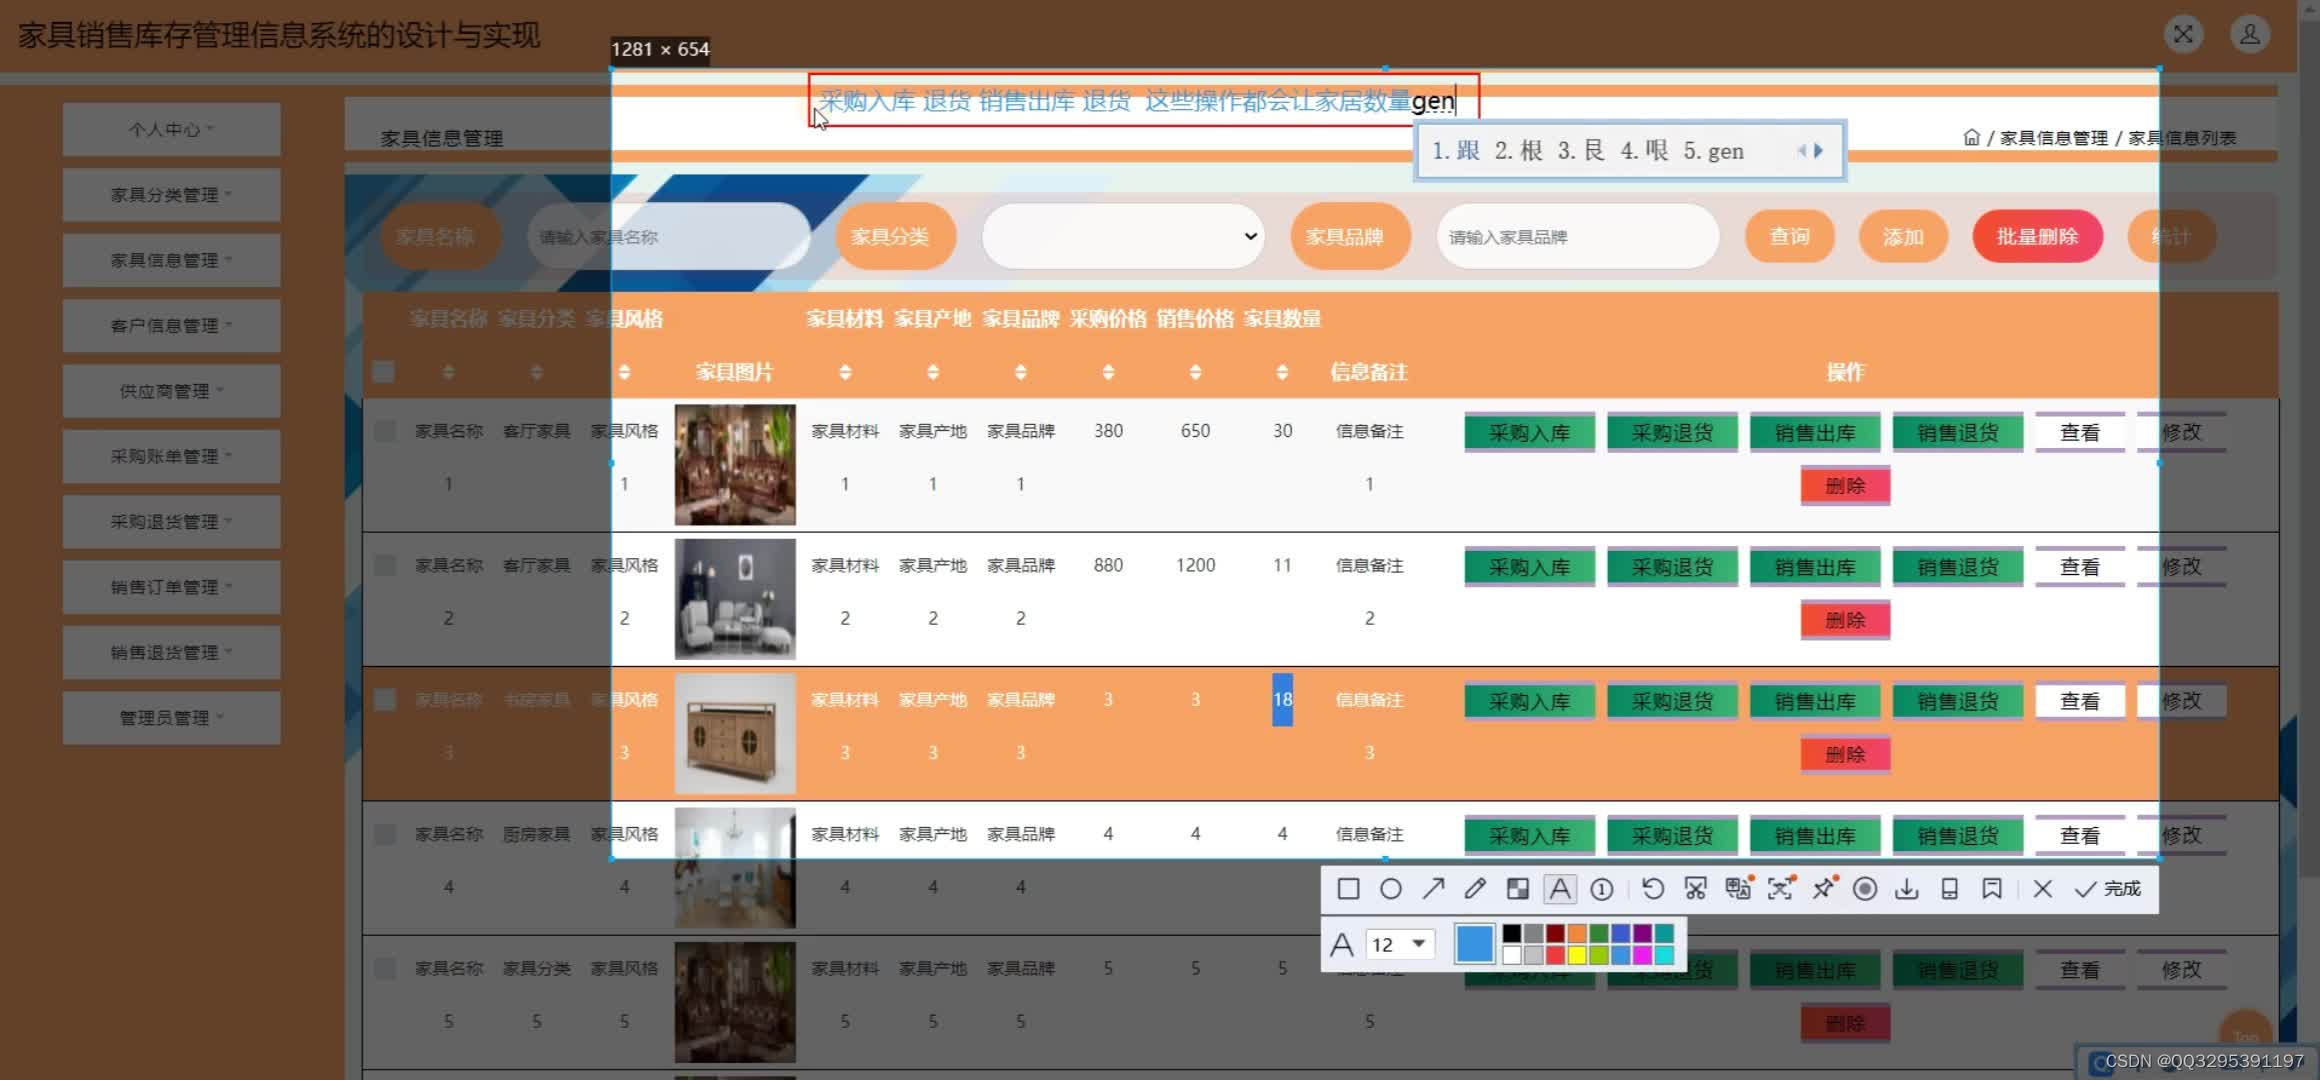
Task: Check the row 2 checkbox
Action: [x=384, y=565]
